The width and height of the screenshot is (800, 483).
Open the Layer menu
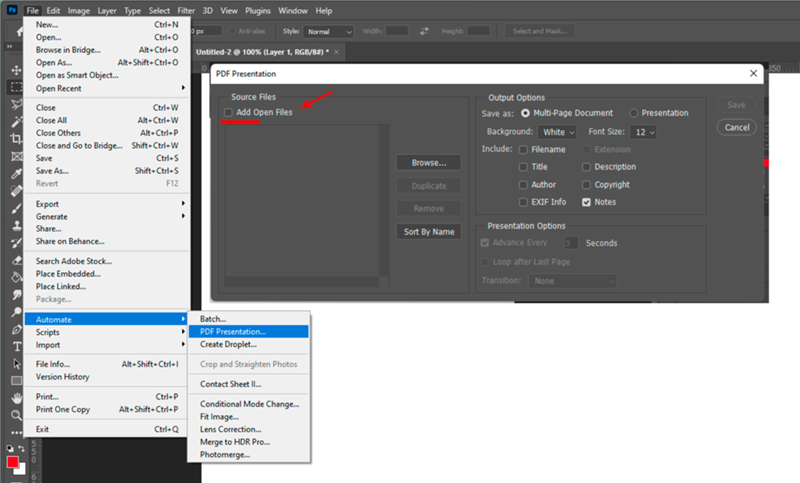point(107,10)
